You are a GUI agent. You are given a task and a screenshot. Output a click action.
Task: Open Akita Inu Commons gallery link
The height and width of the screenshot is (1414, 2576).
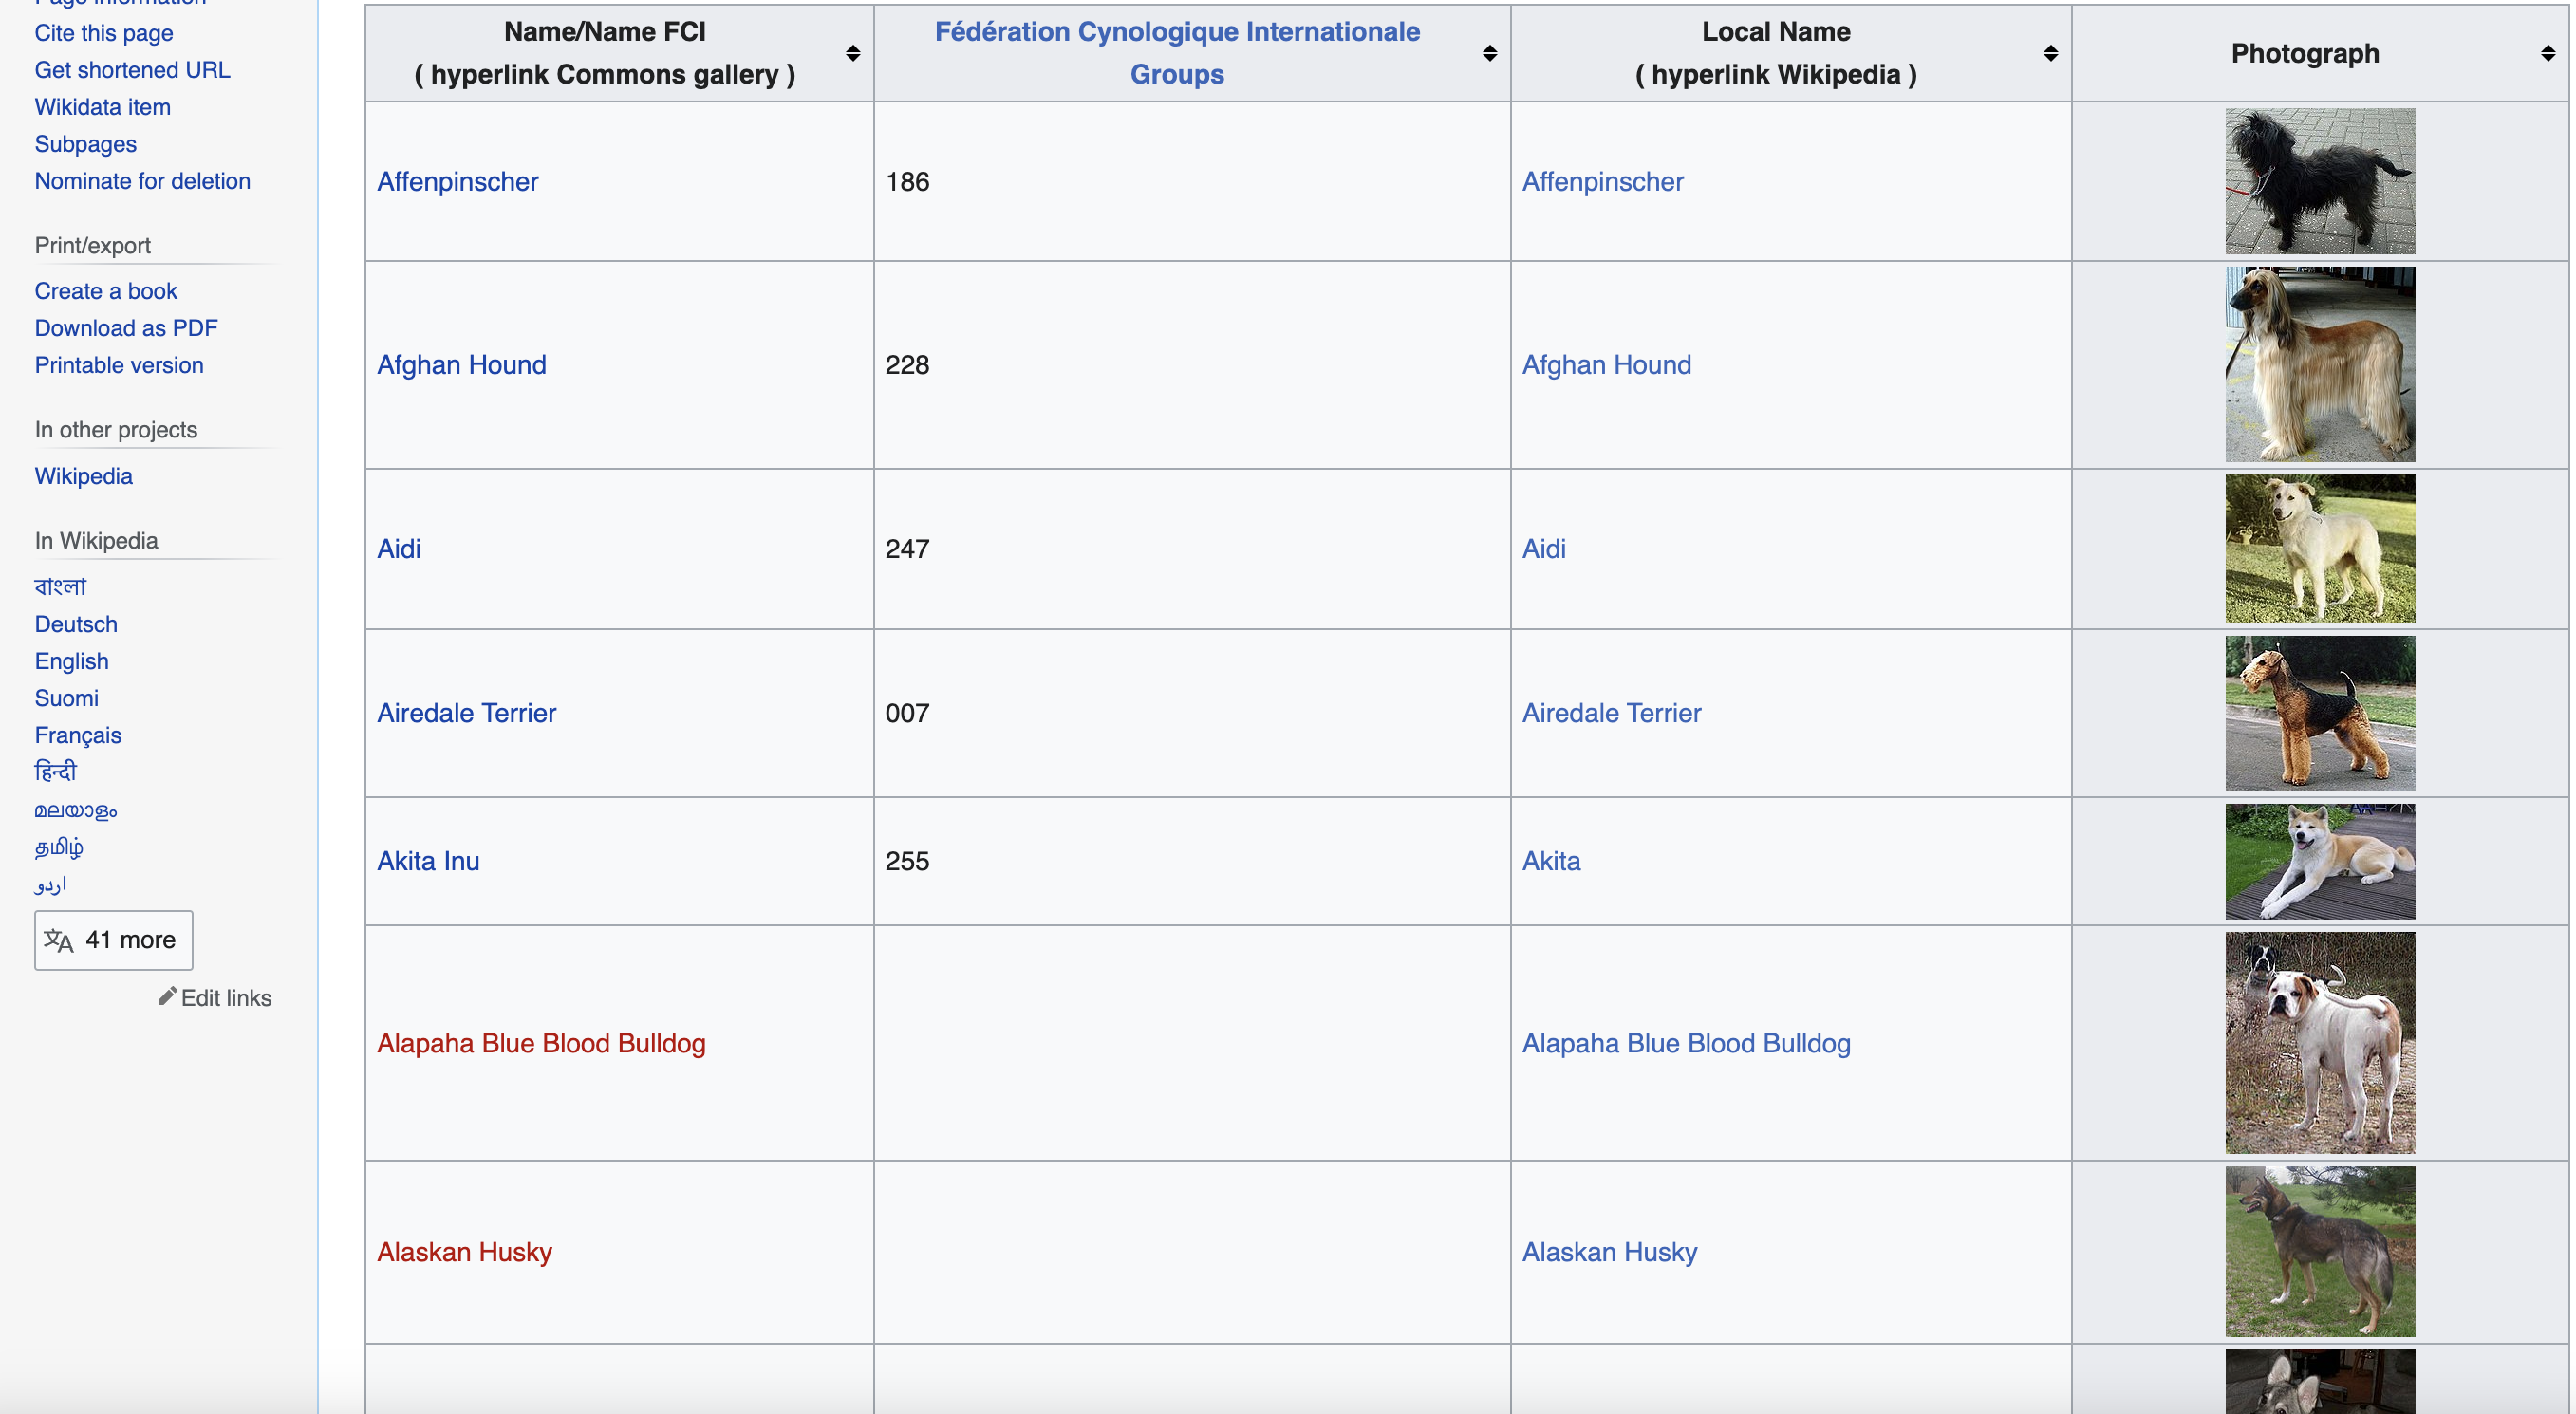(x=428, y=860)
